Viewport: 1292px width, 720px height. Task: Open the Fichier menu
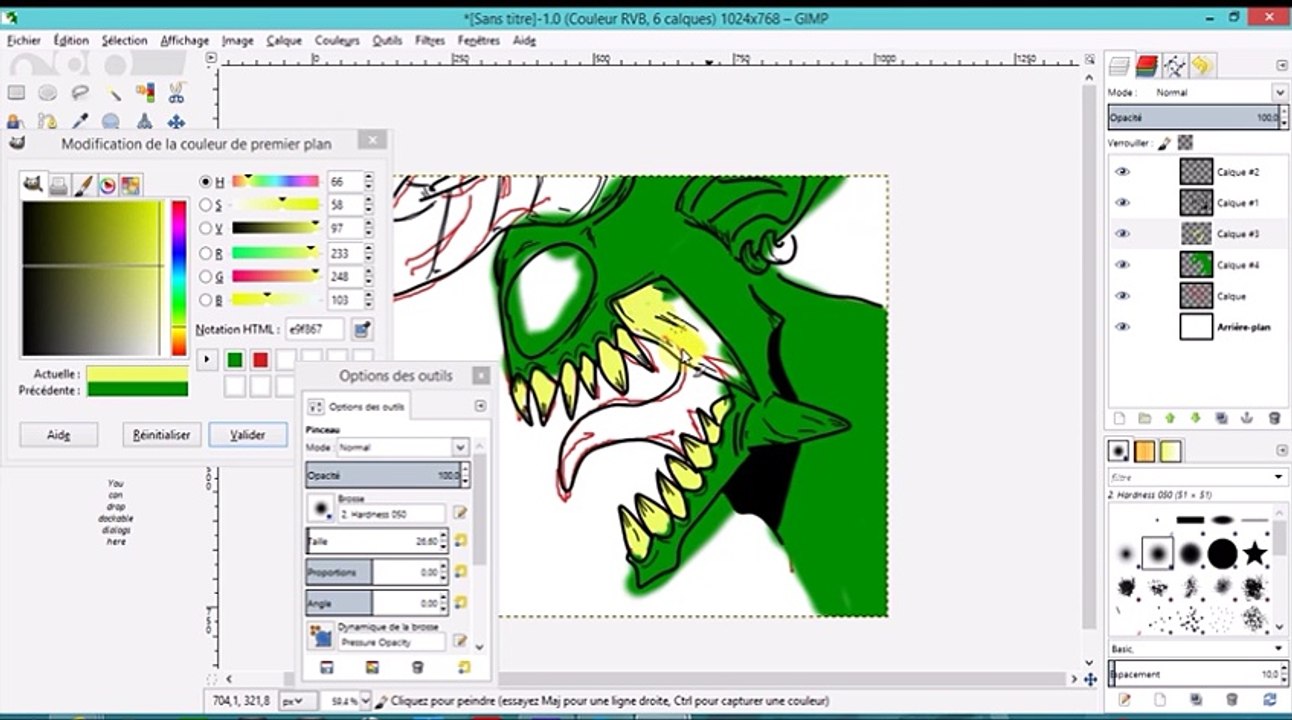pyautogui.click(x=24, y=41)
